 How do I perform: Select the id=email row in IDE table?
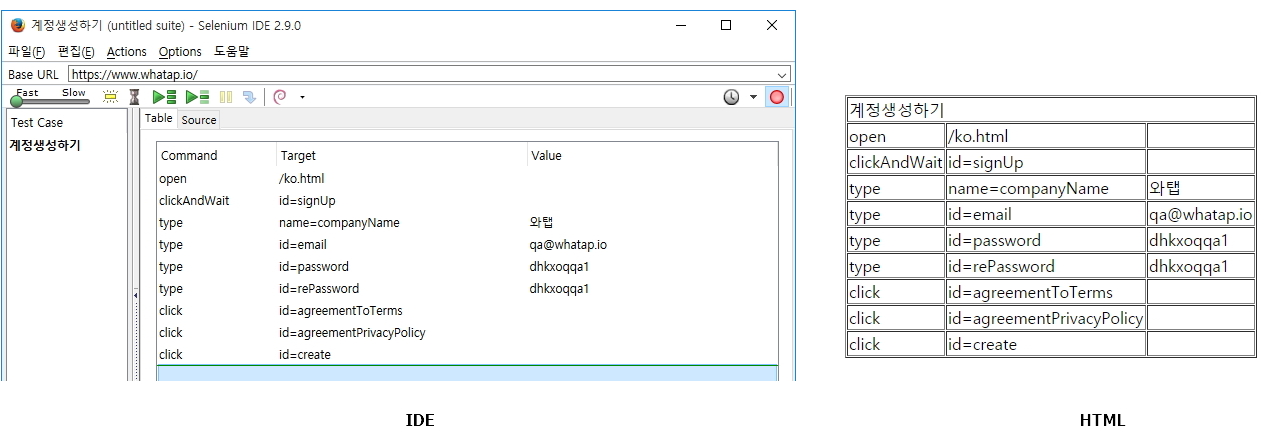click(x=467, y=244)
